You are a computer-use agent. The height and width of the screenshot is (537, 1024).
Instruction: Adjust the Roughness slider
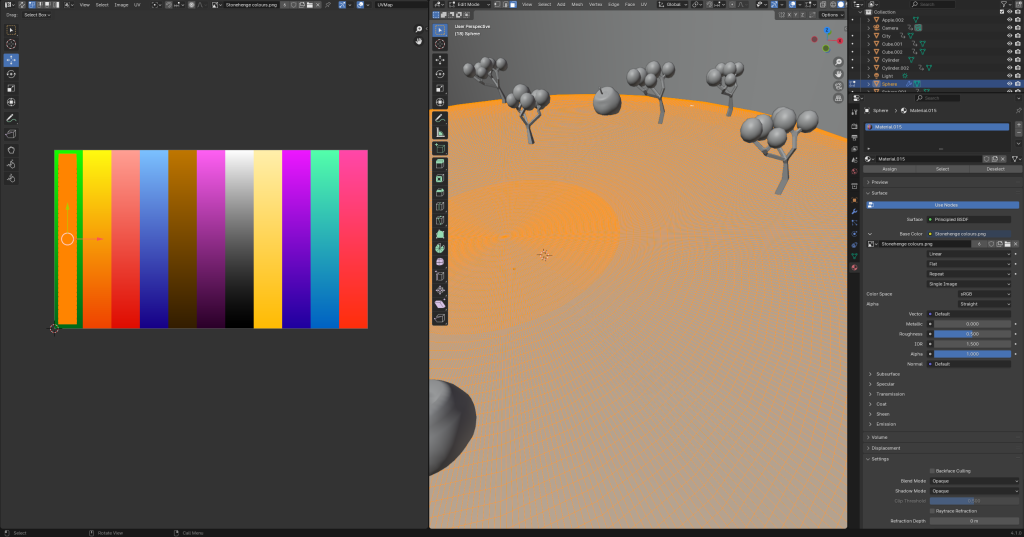pyautogui.click(x=970, y=333)
